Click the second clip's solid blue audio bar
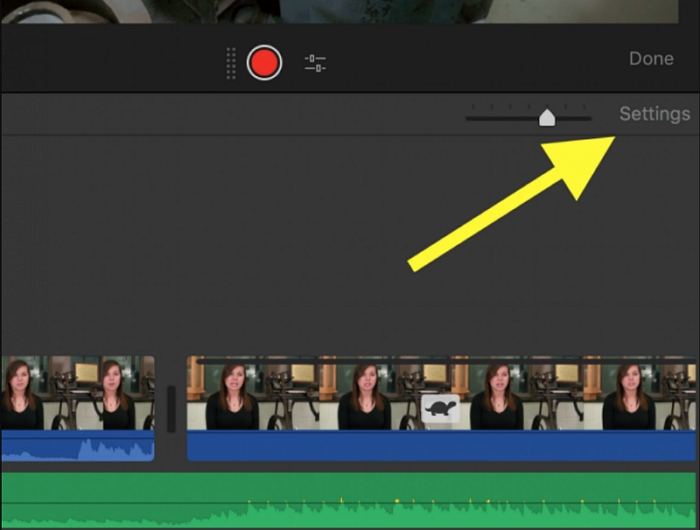This screenshot has width=700, height=530. click(x=441, y=446)
